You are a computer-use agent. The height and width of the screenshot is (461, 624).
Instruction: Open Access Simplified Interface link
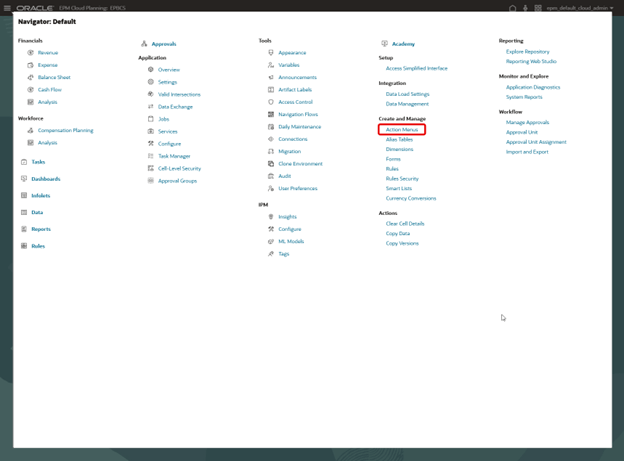pyautogui.click(x=416, y=68)
